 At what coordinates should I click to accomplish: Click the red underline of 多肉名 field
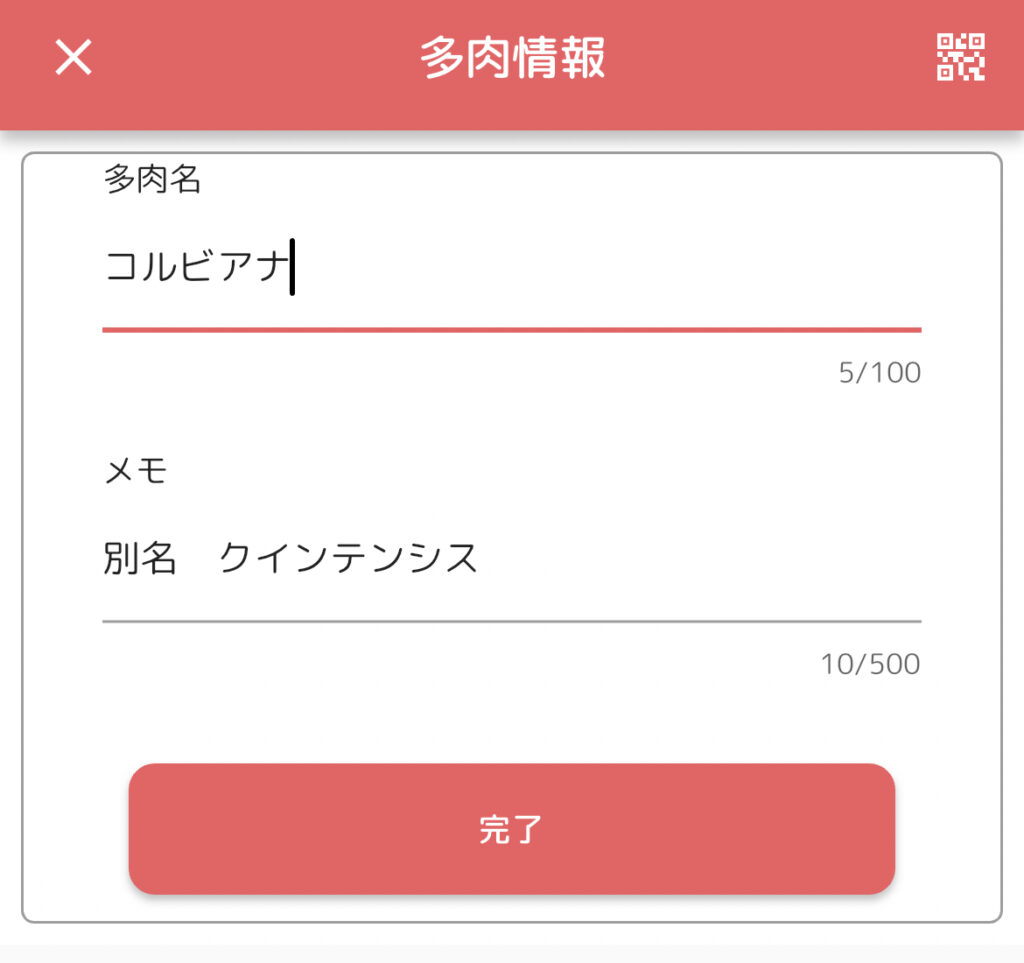(511, 329)
